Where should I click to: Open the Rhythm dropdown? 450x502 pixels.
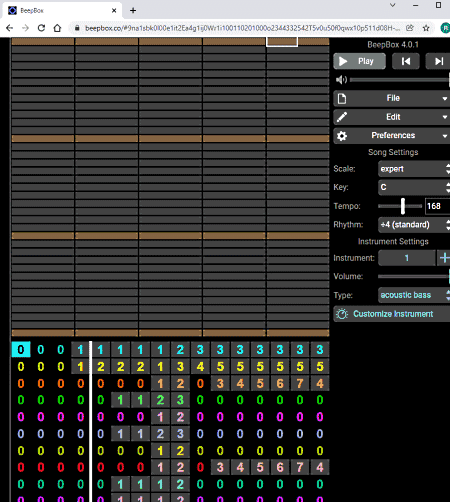tap(414, 225)
